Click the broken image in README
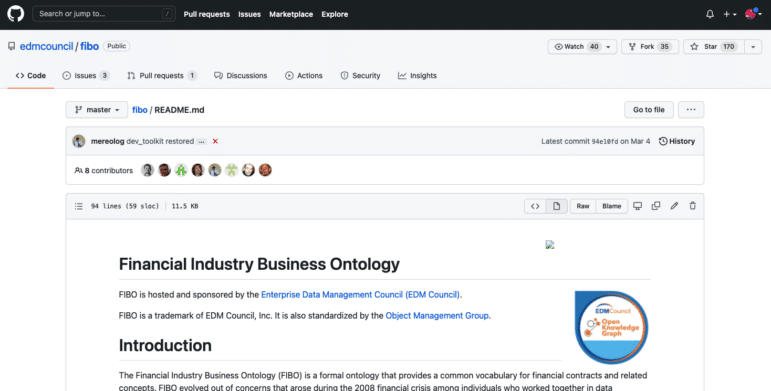Screen dimensions: 771x391 click(550, 244)
